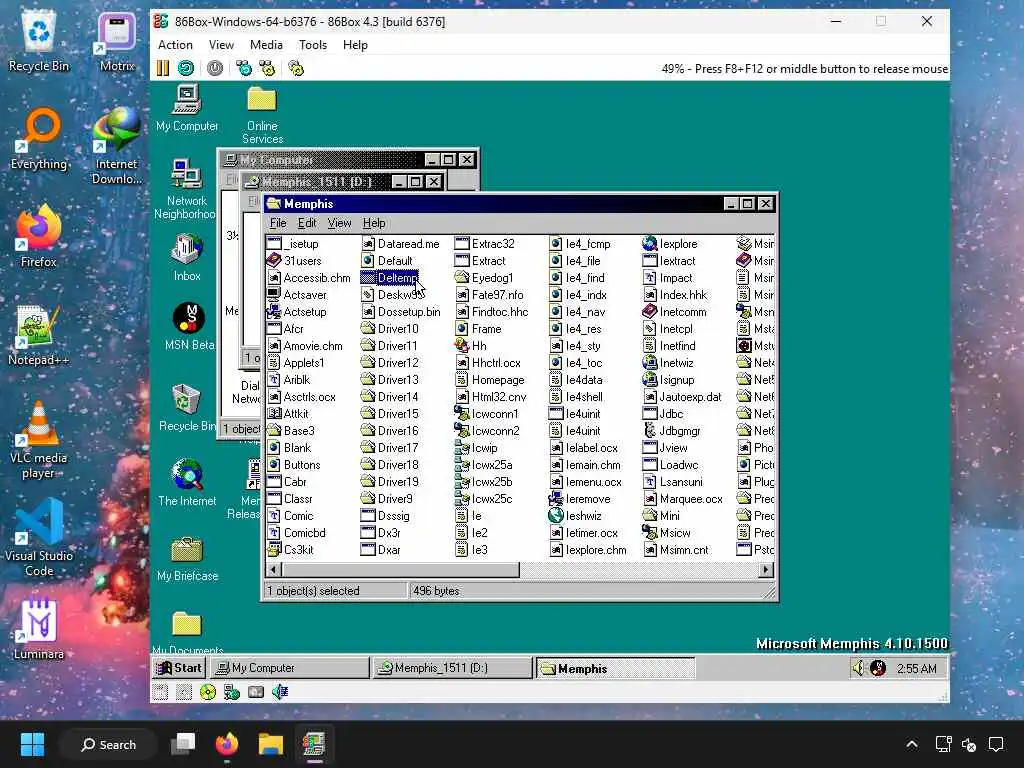Viewport: 1024px width, 768px height.
Task: Select the Dataread.me file
Action: point(400,244)
